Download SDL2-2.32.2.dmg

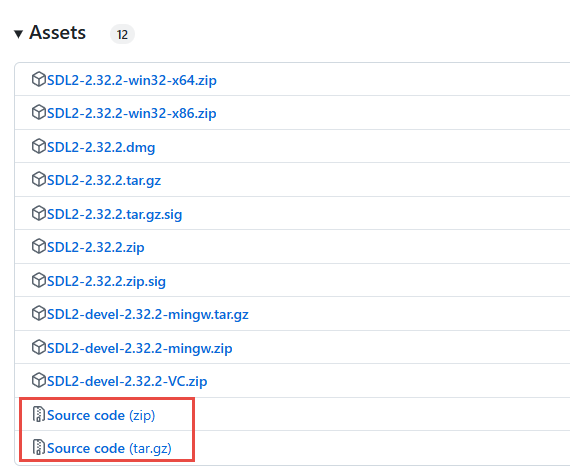[101, 147]
